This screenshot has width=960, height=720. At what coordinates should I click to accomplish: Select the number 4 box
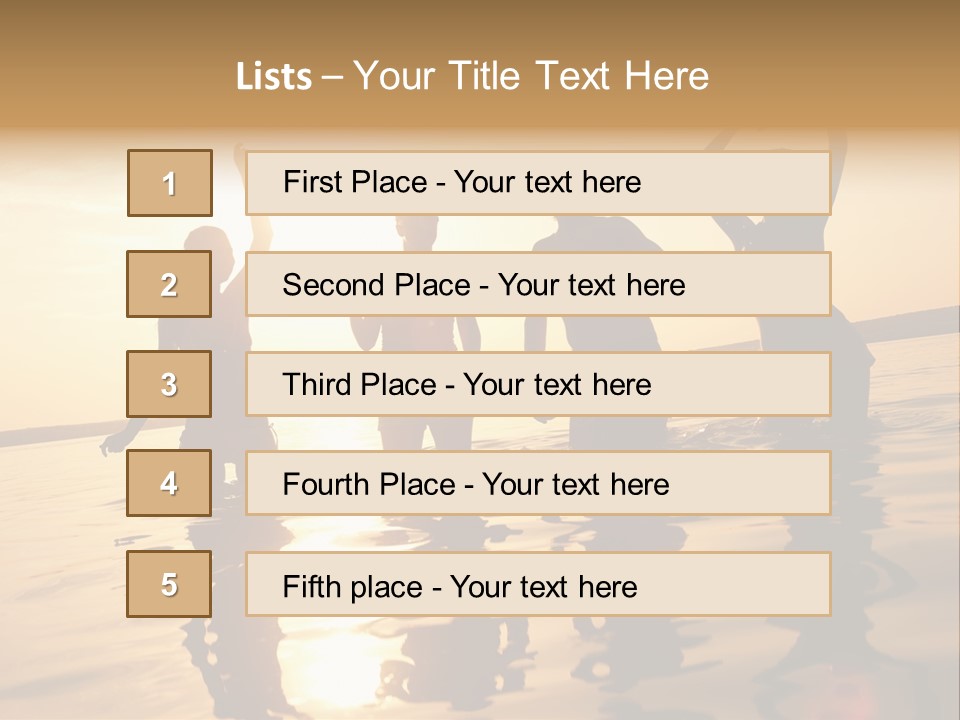(169, 483)
